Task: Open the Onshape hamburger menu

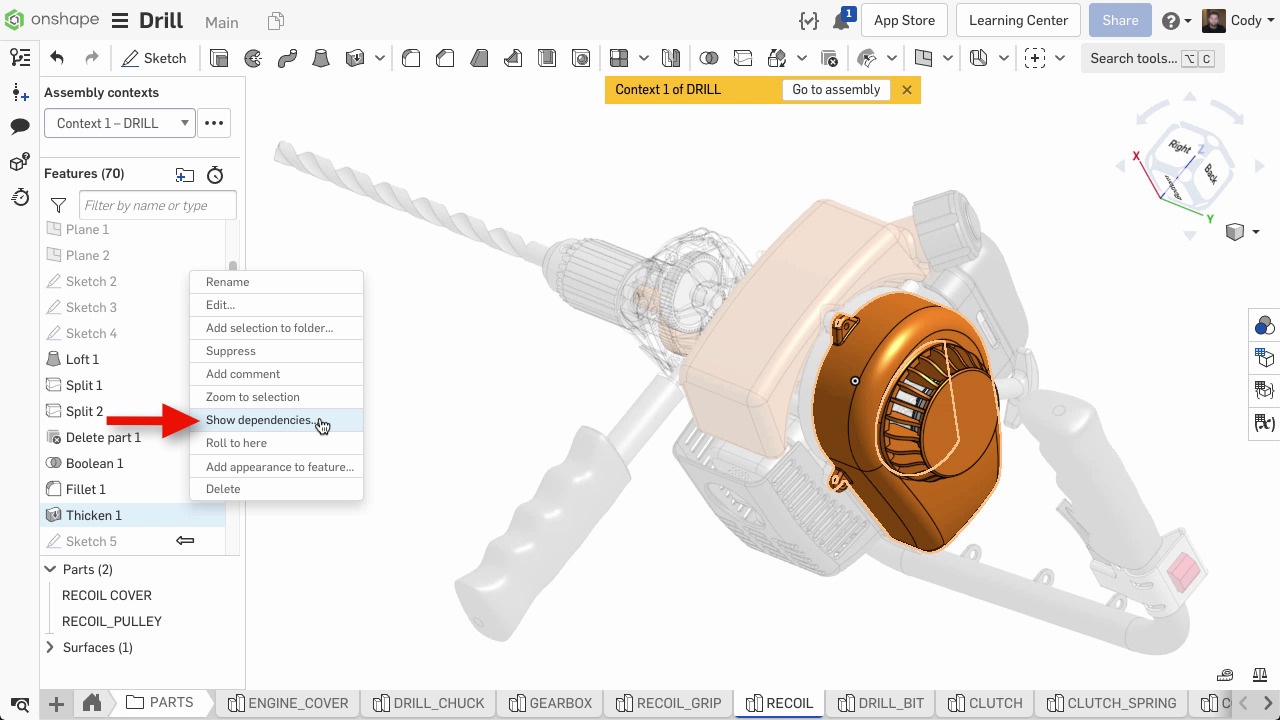Action: pyautogui.click(x=120, y=21)
